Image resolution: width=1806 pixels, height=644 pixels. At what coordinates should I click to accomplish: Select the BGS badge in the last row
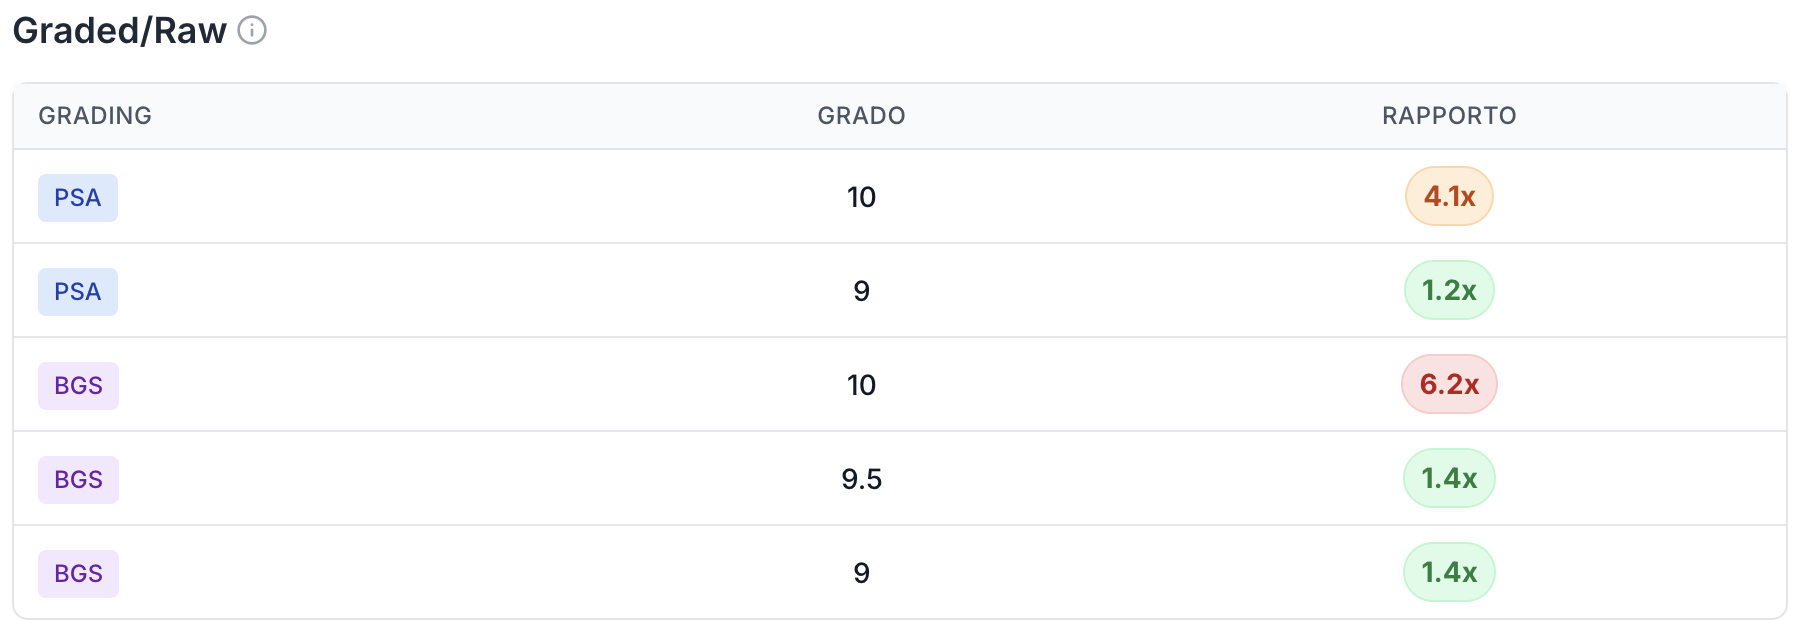[x=77, y=573]
